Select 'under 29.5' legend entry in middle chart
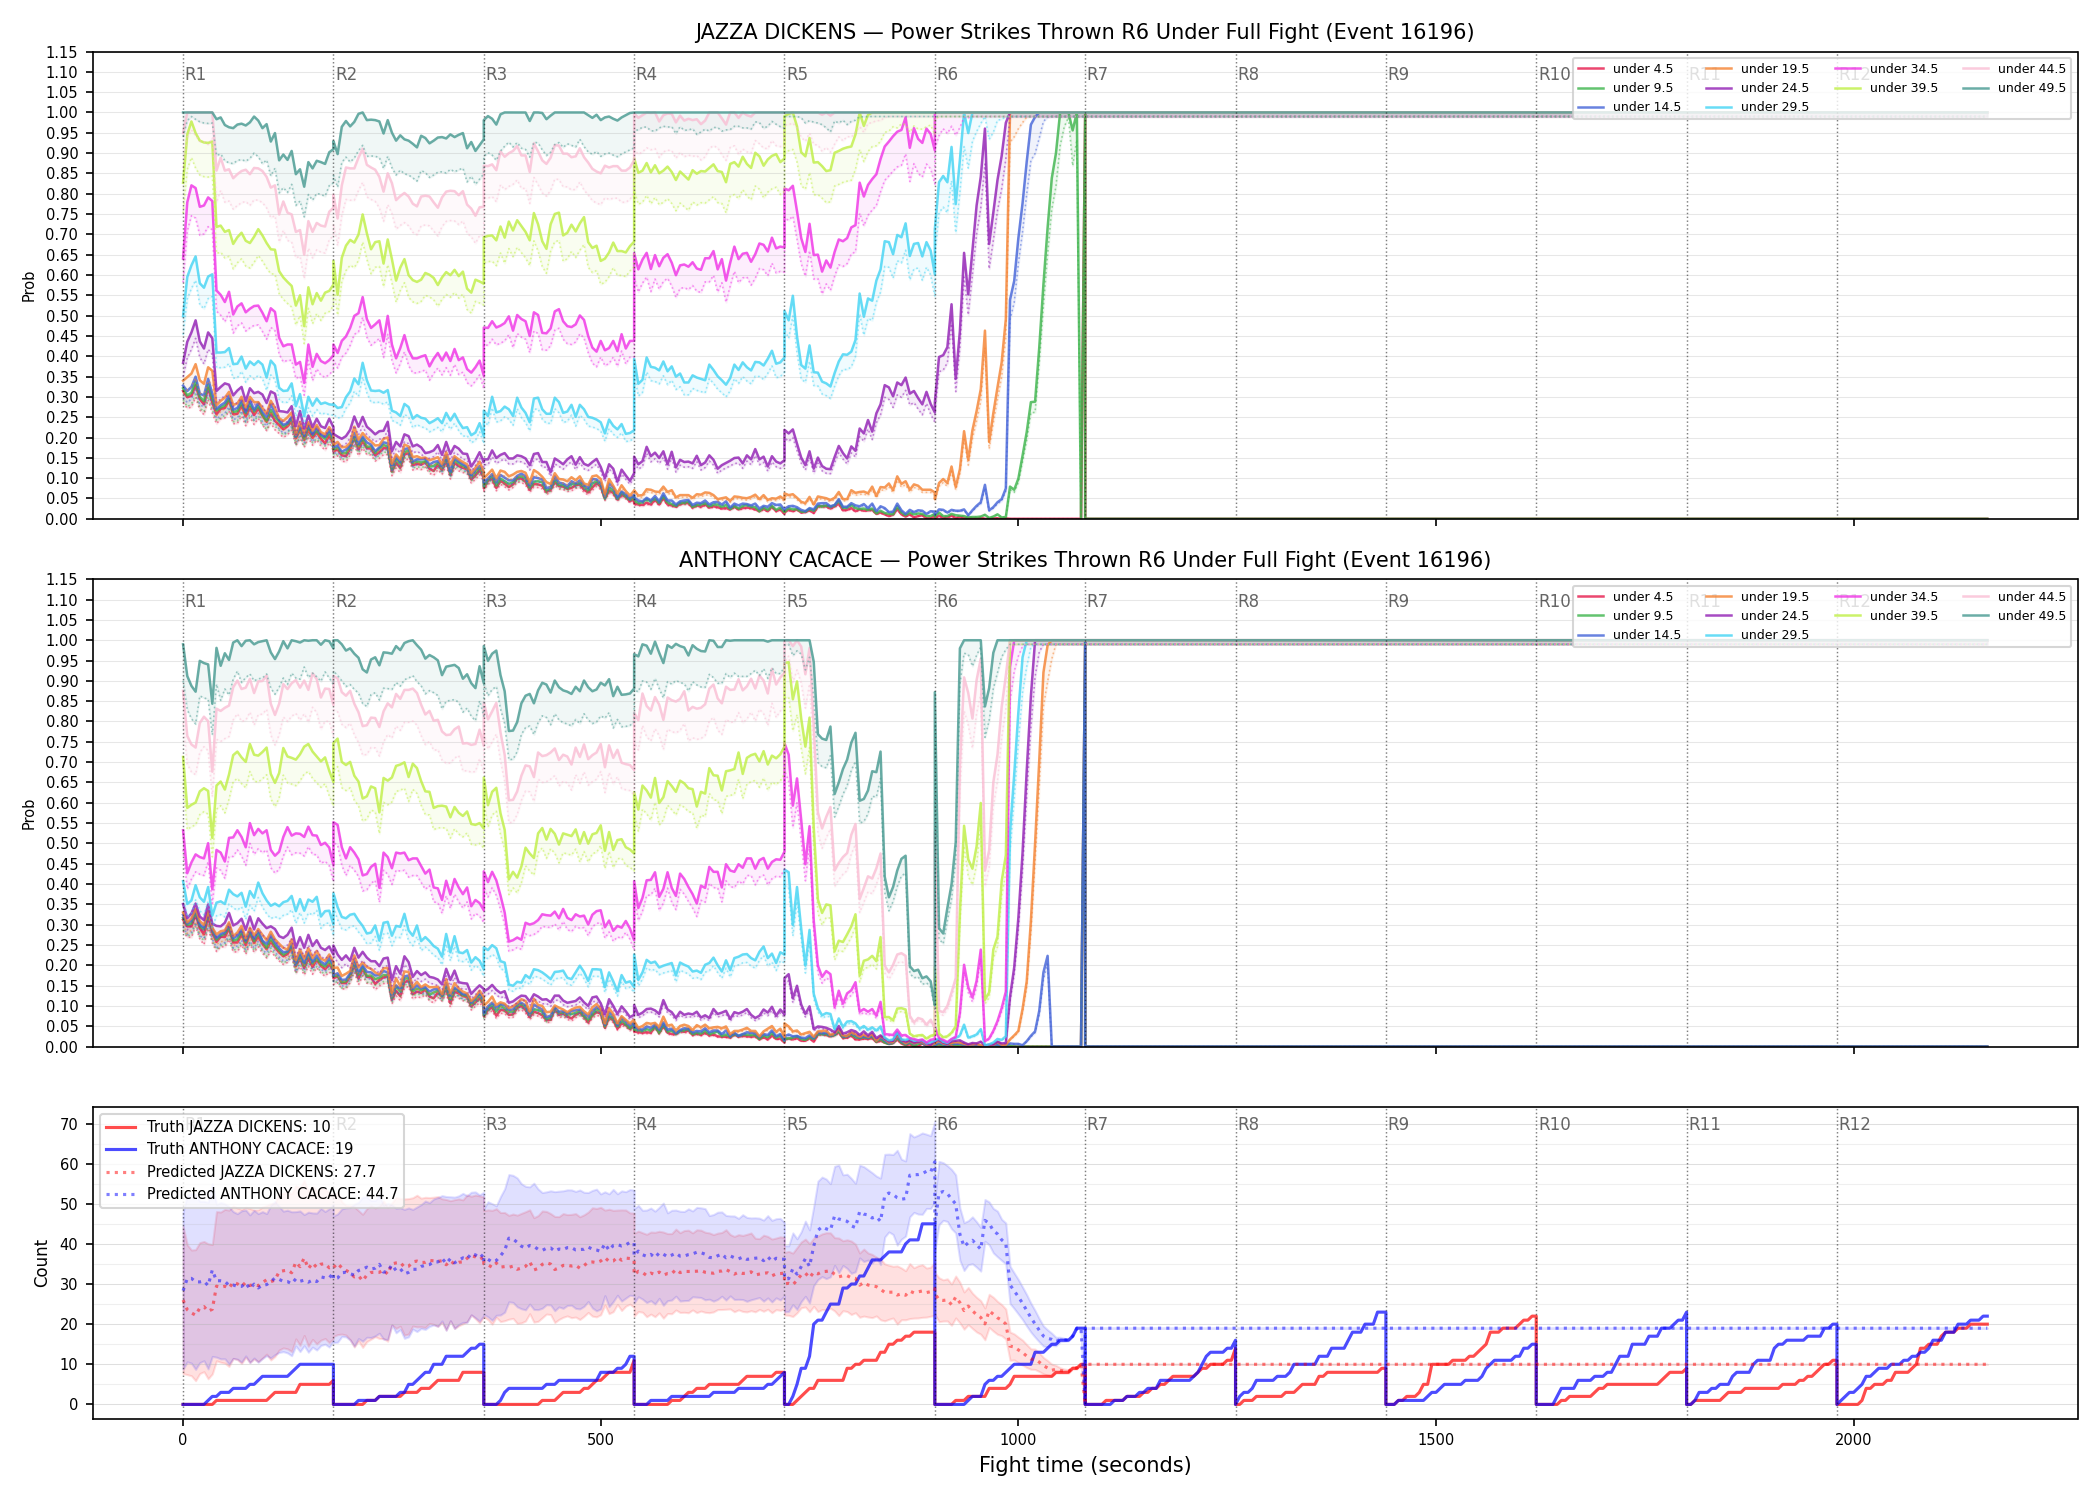Viewport: 2100px width, 1500px height. point(1757,635)
